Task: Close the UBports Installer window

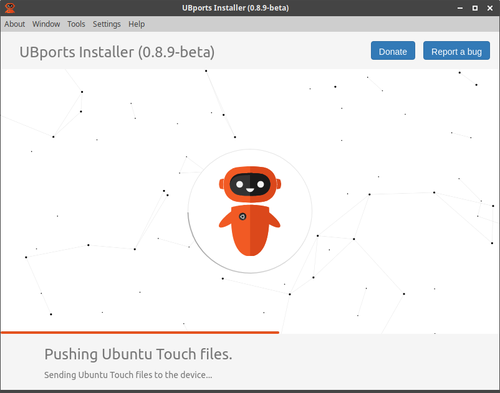Action: click(490, 8)
